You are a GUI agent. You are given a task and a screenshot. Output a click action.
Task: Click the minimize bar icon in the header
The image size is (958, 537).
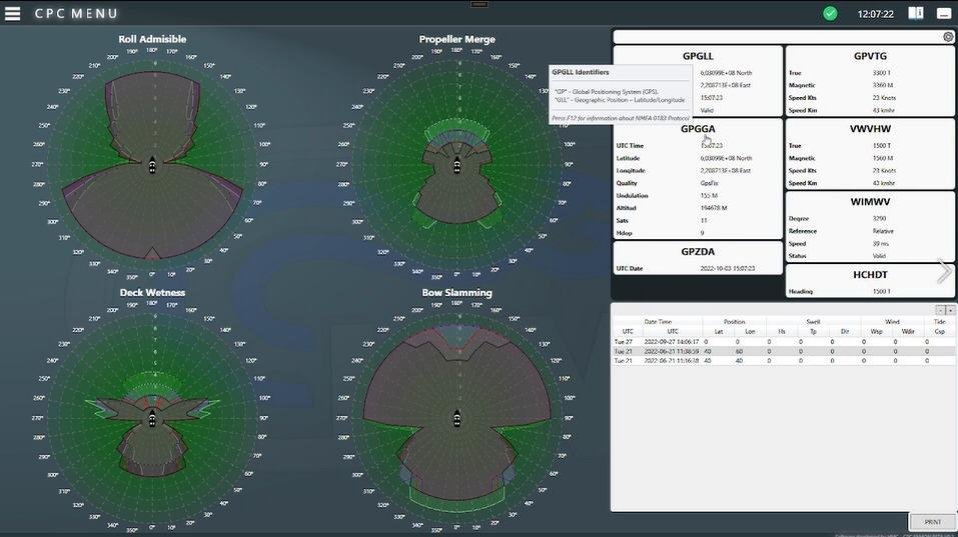[944, 13]
